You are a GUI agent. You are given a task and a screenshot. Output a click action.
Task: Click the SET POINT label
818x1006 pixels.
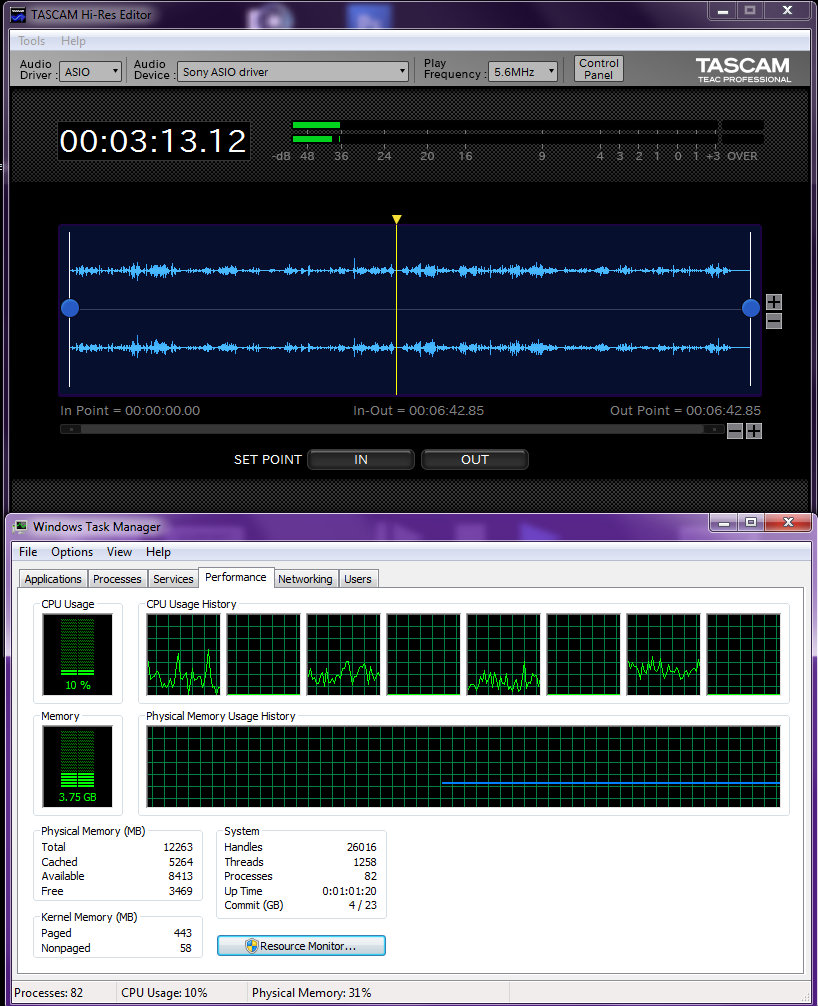(x=268, y=459)
